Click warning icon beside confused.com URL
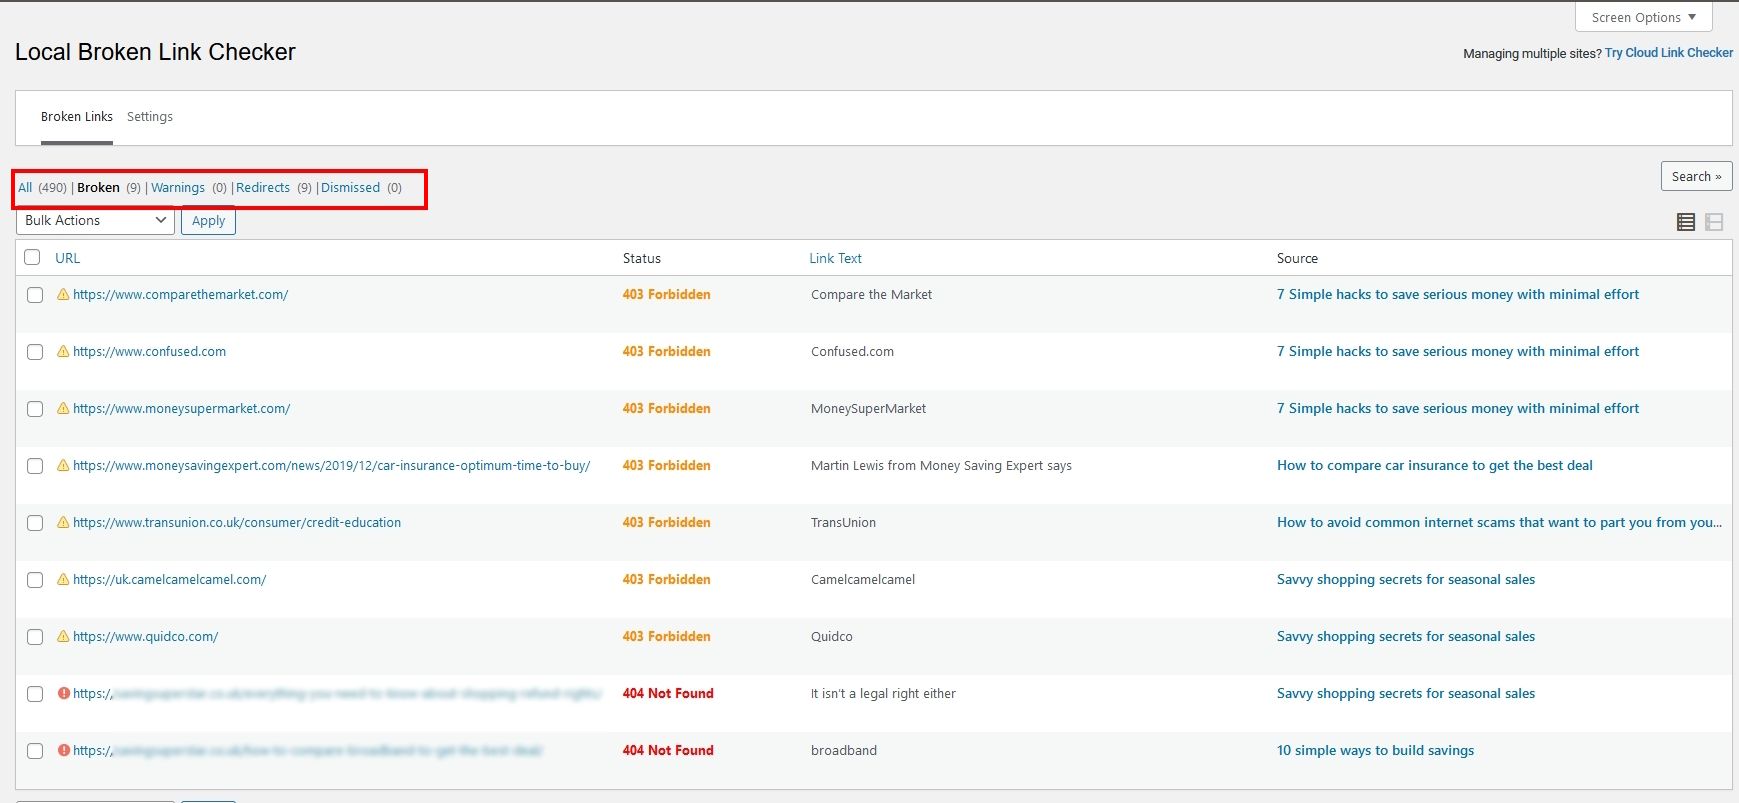The image size is (1739, 803). coord(63,351)
